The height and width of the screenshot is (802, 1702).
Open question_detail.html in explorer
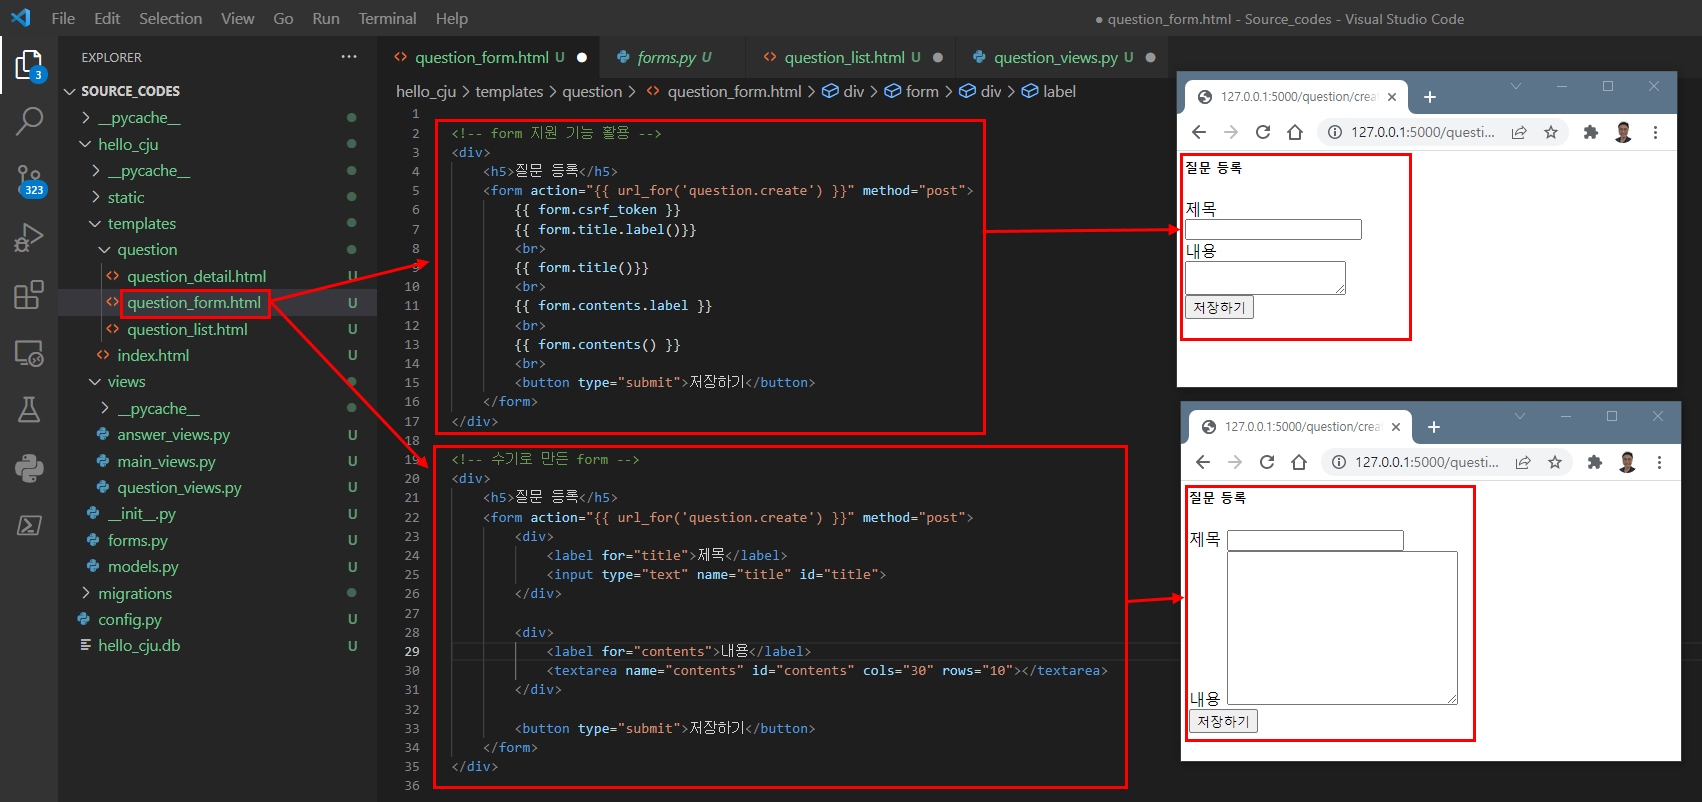click(196, 276)
